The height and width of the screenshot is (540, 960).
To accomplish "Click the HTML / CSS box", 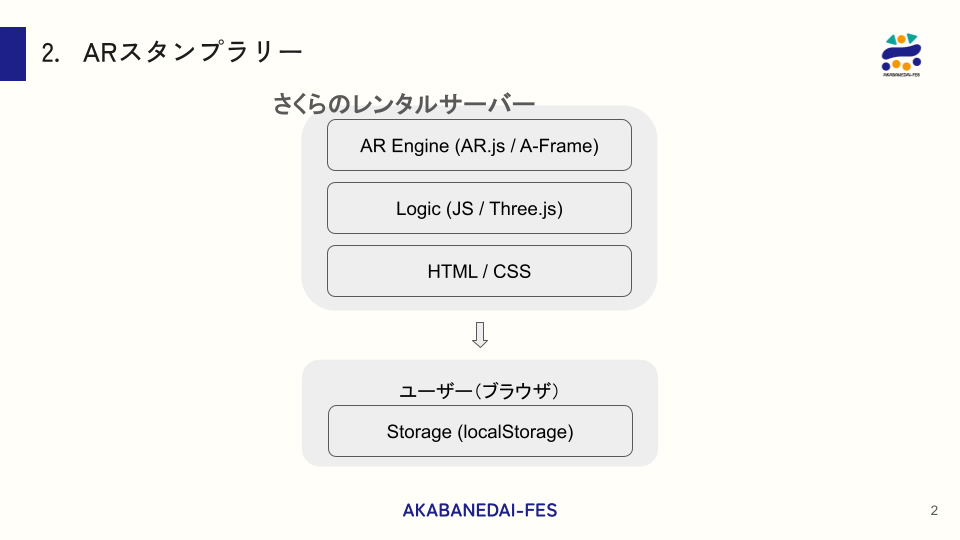I will pyautogui.click(x=479, y=271).
